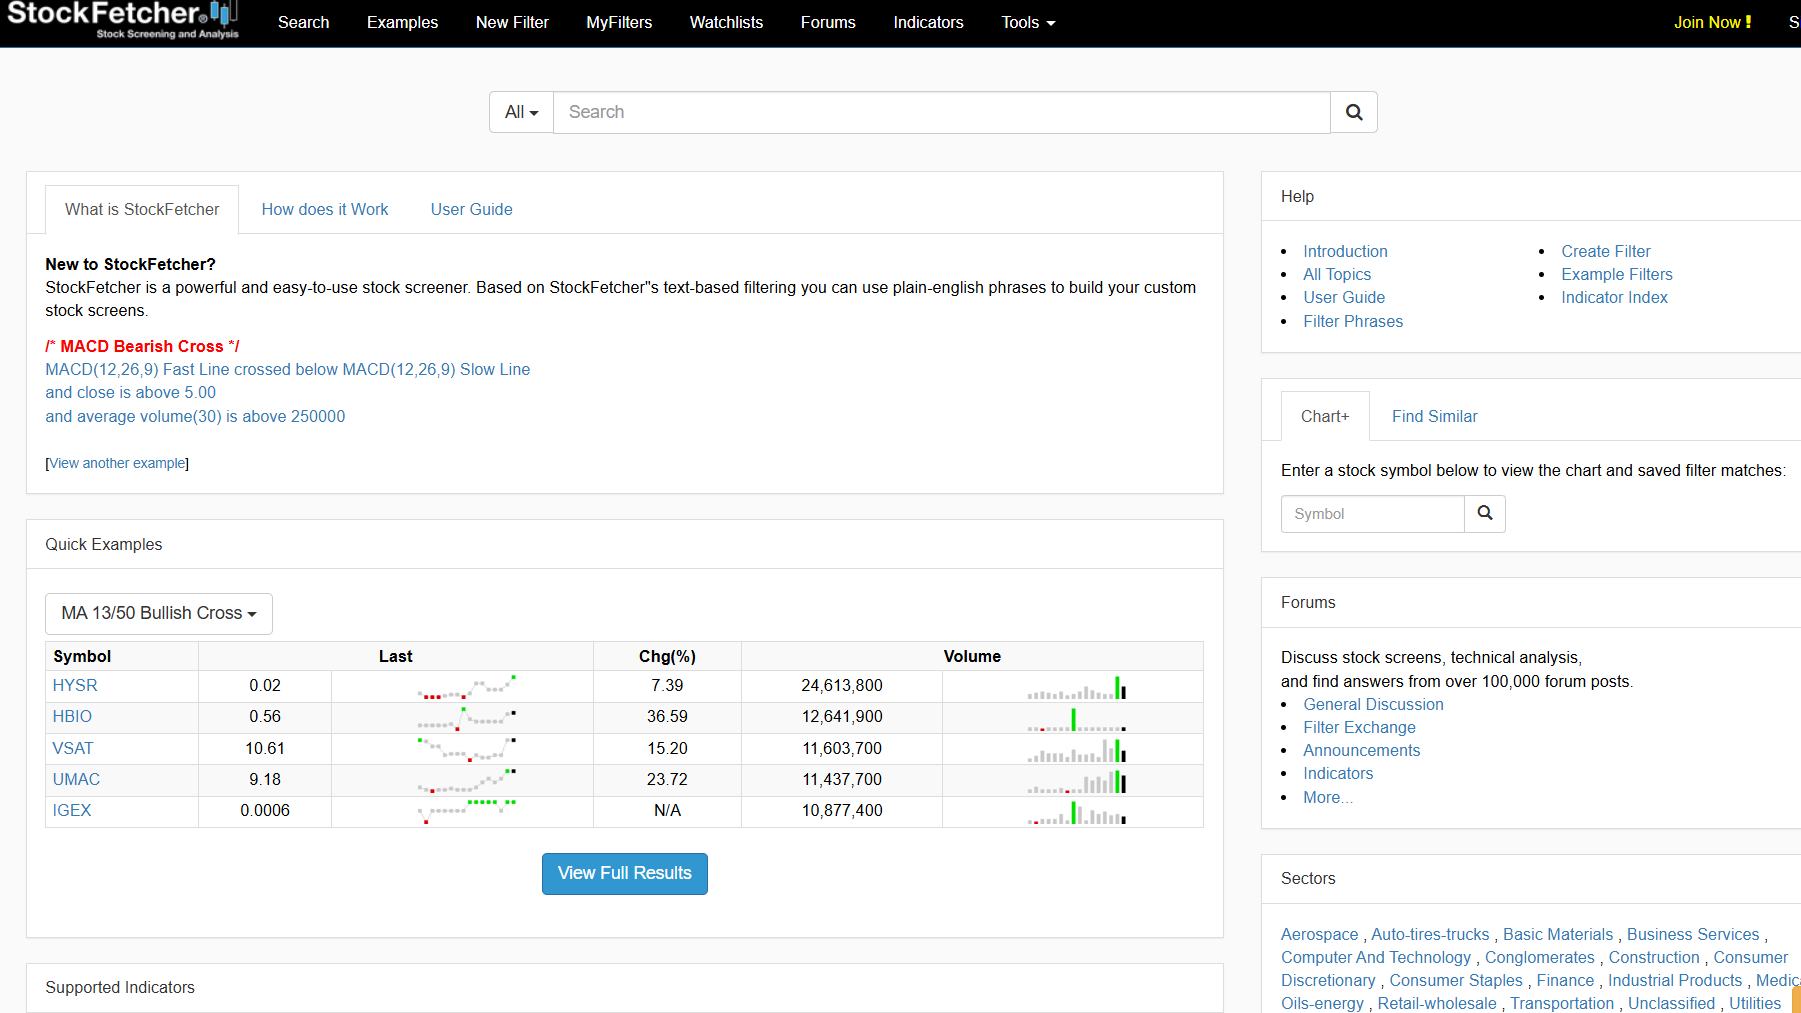This screenshot has height=1013, width=1801.
Task: Open the Introduction help link
Action: pyautogui.click(x=1345, y=251)
